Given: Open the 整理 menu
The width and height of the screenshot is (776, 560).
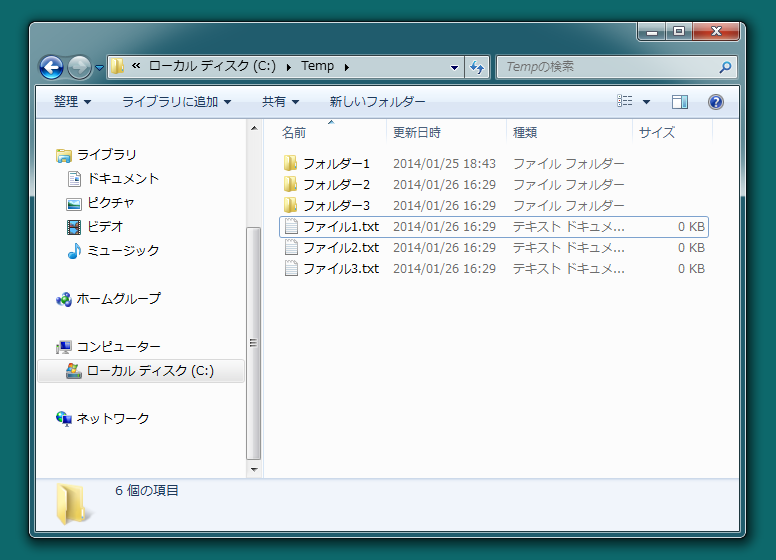Looking at the screenshot, I should (x=72, y=101).
